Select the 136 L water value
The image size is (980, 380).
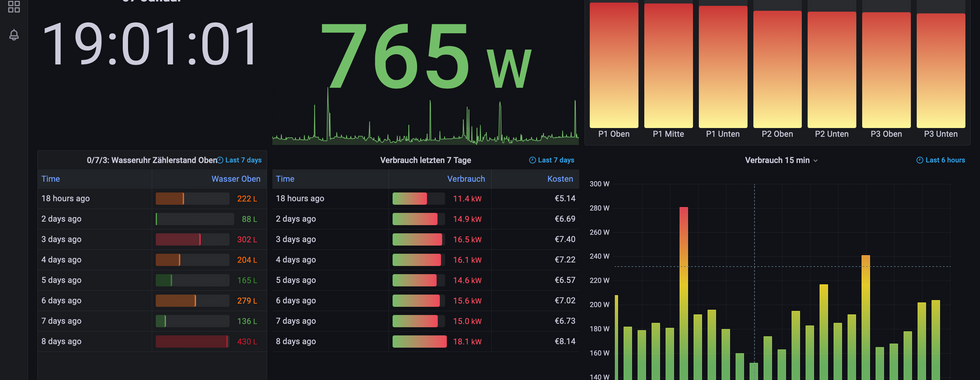(x=247, y=321)
